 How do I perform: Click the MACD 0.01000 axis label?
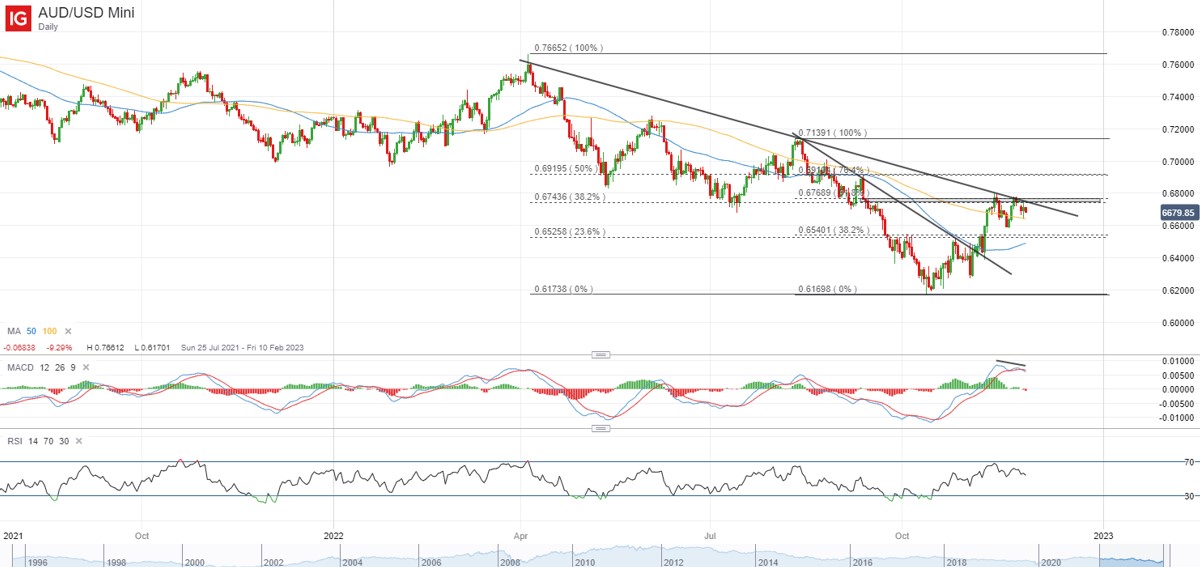tap(1177, 360)
